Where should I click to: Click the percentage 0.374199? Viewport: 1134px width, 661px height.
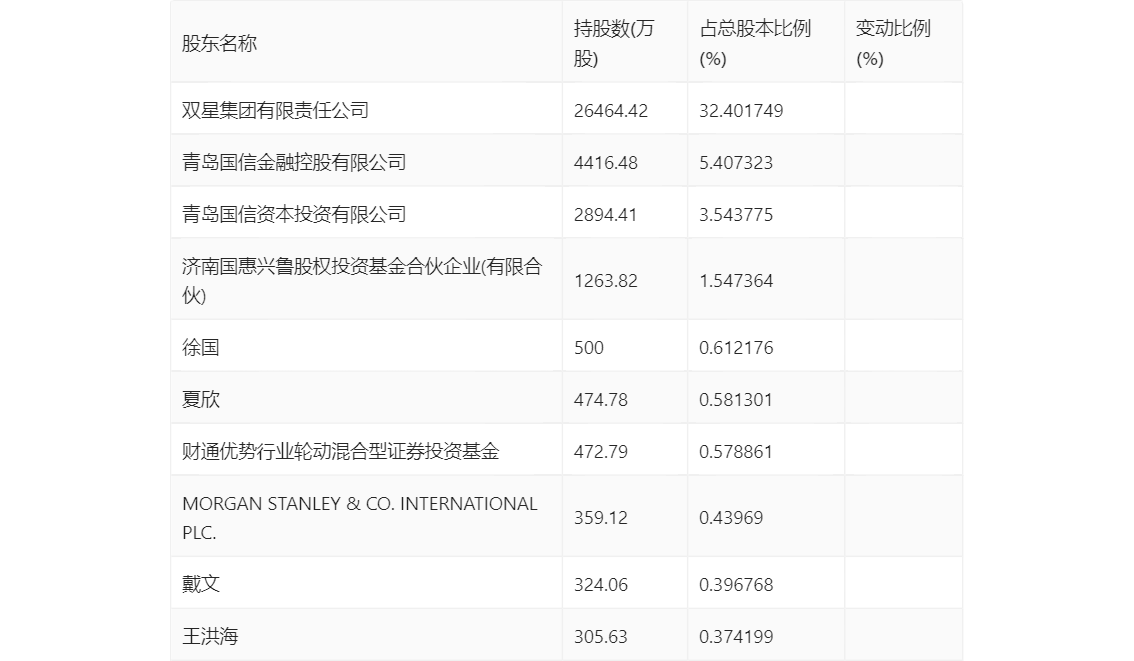click(736, 636)
